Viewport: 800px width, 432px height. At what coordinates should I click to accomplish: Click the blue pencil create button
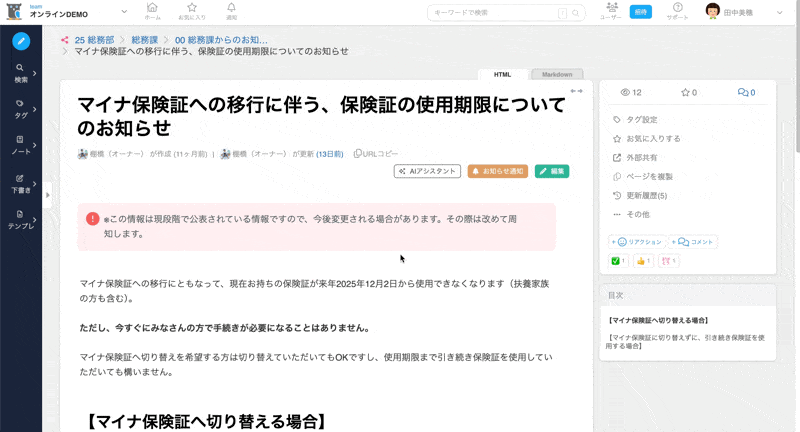[21, 41]
